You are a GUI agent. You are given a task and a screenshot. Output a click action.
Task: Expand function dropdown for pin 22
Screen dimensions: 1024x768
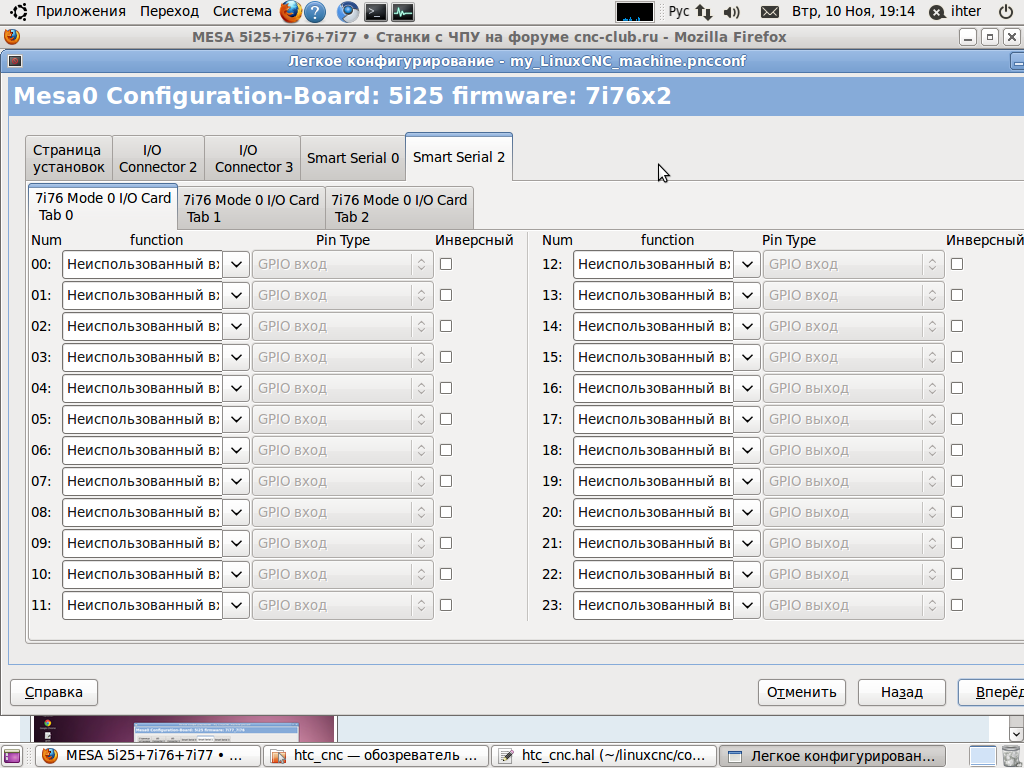tap(747, 574)
